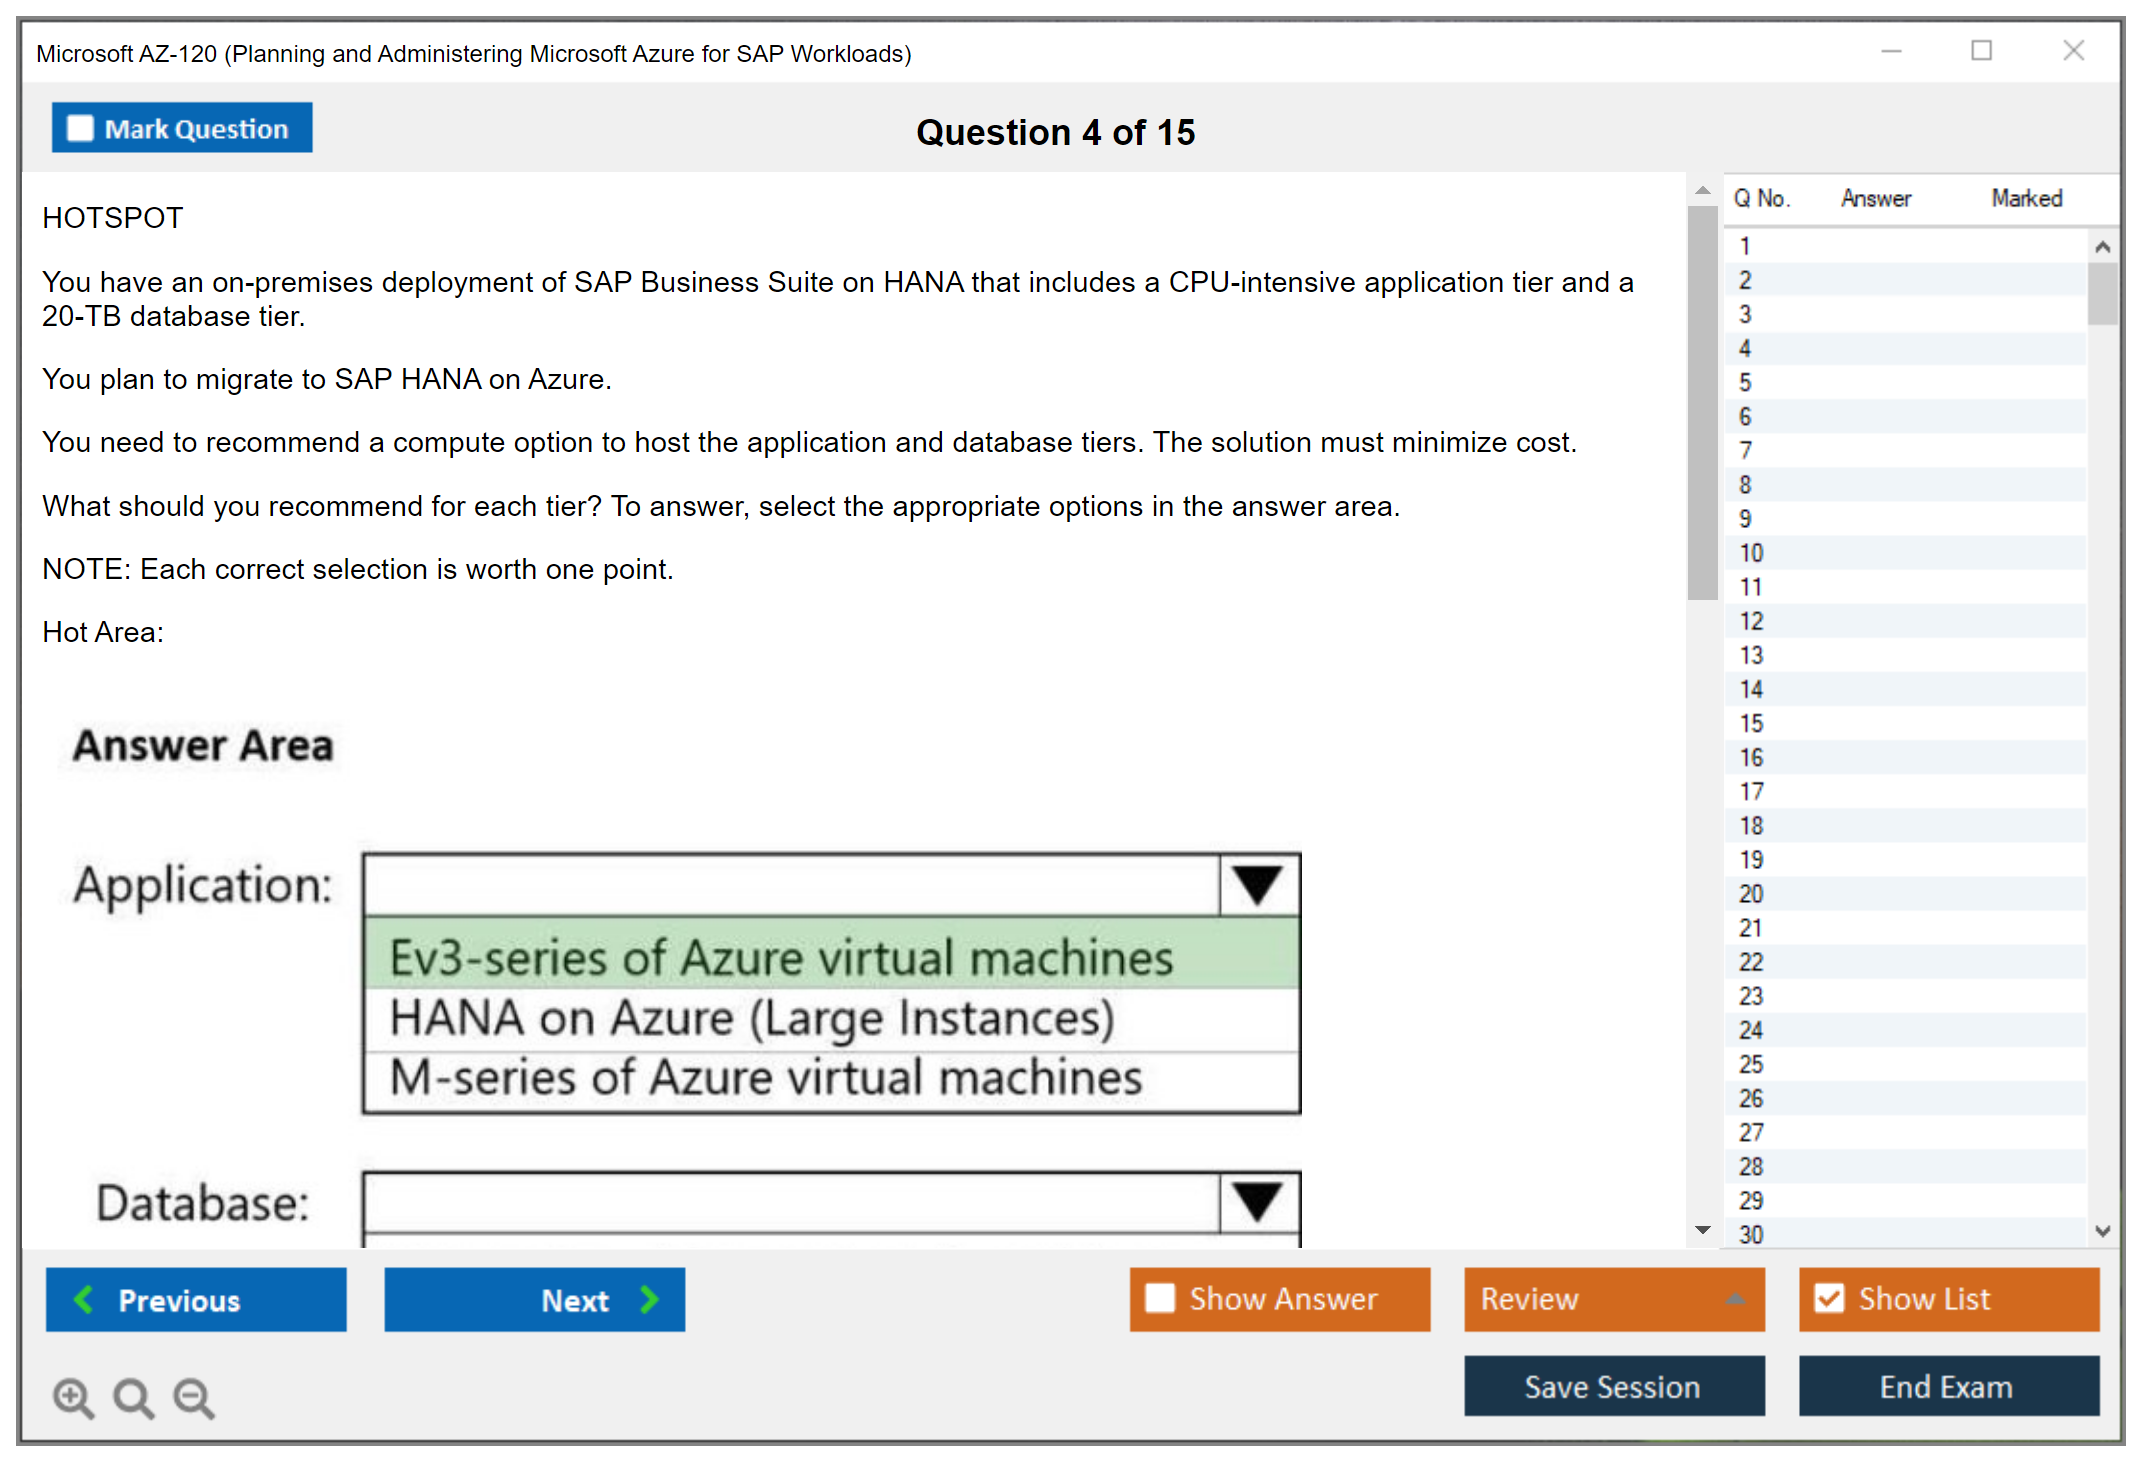Click the green right arrow on Next
The height and width of the screenshot is (1470, 2150).
point(650,1299)
